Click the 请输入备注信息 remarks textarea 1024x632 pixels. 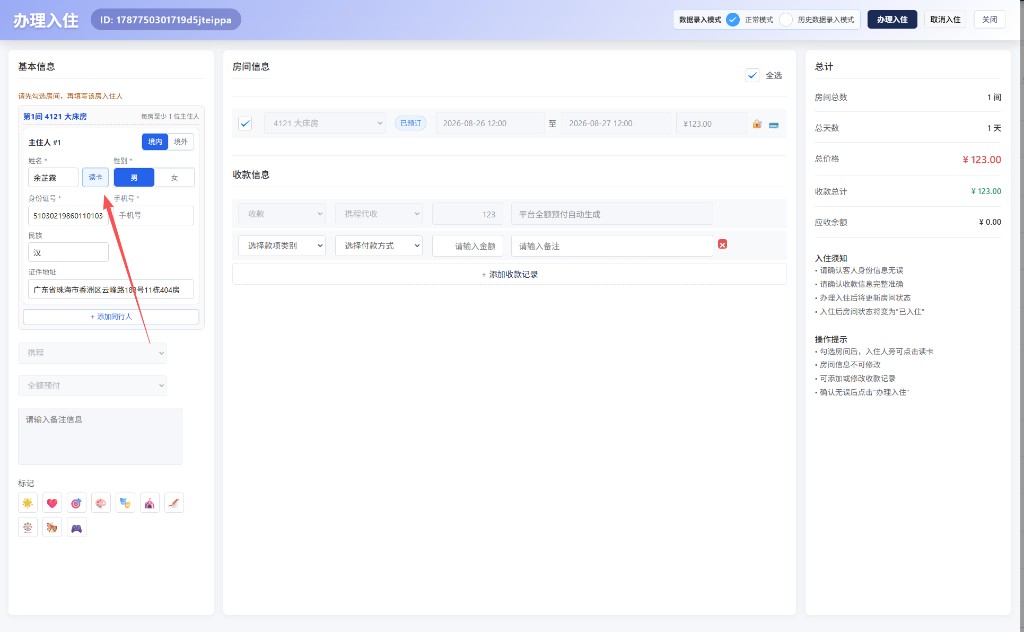[x=101, y=437]
